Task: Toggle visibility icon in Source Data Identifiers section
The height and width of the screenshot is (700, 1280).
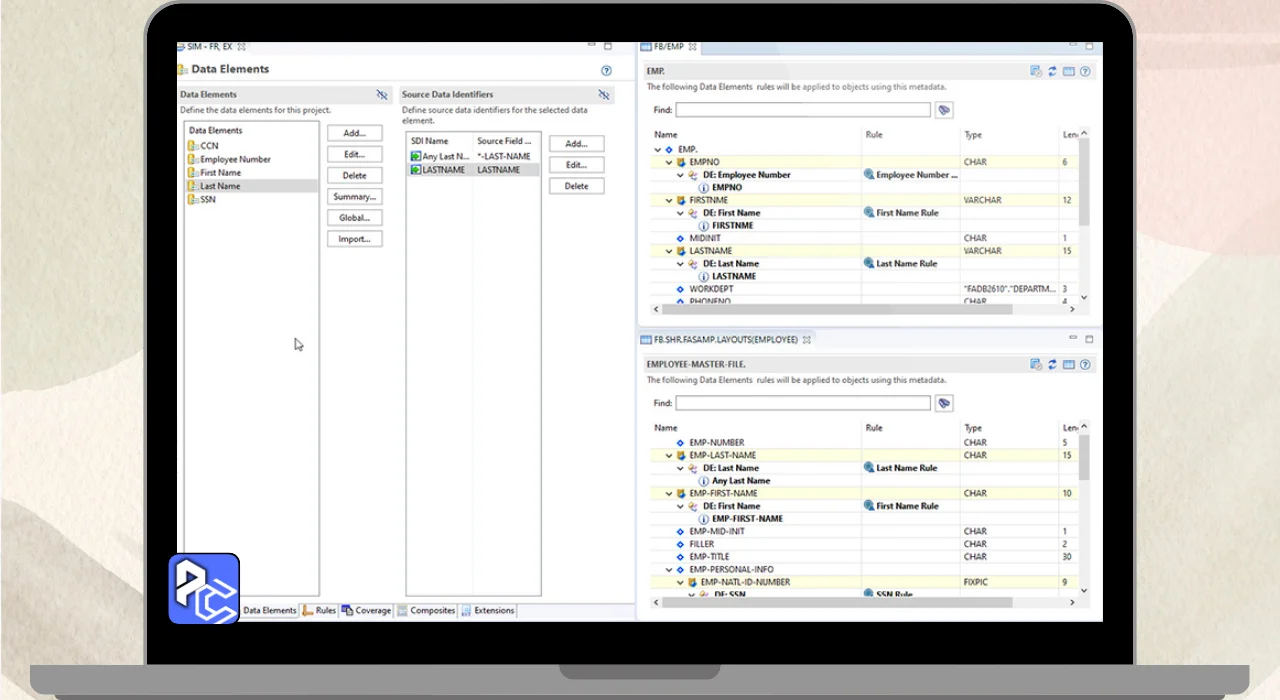Action: pos(604,95)
